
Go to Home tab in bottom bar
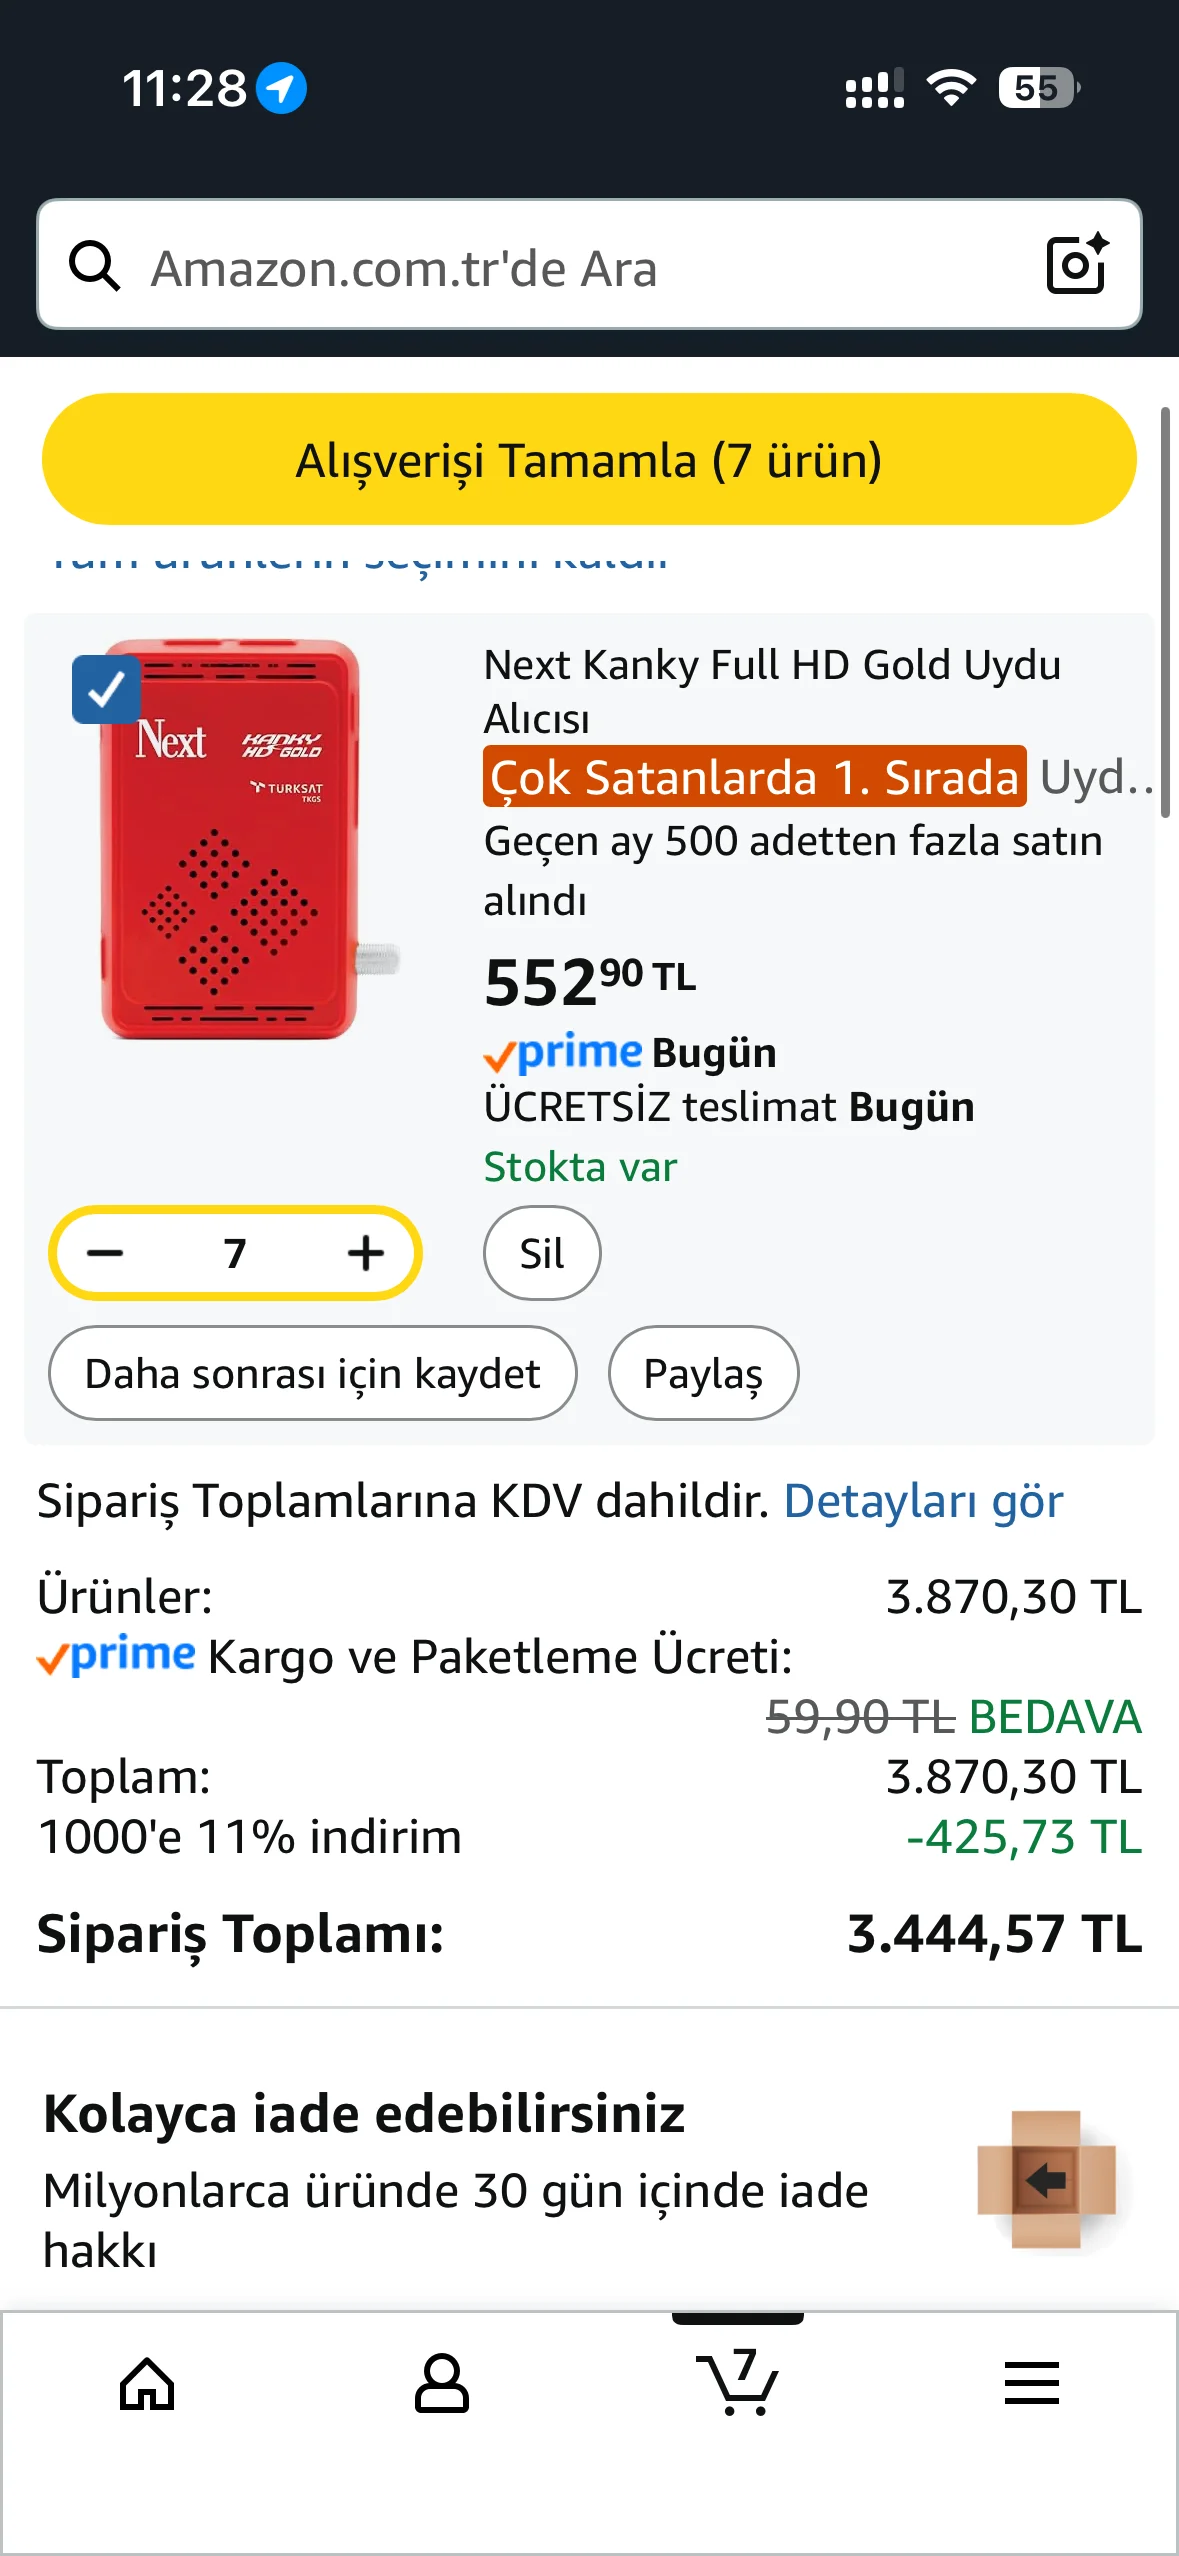pyautogui.click(x=147, y=2384)
